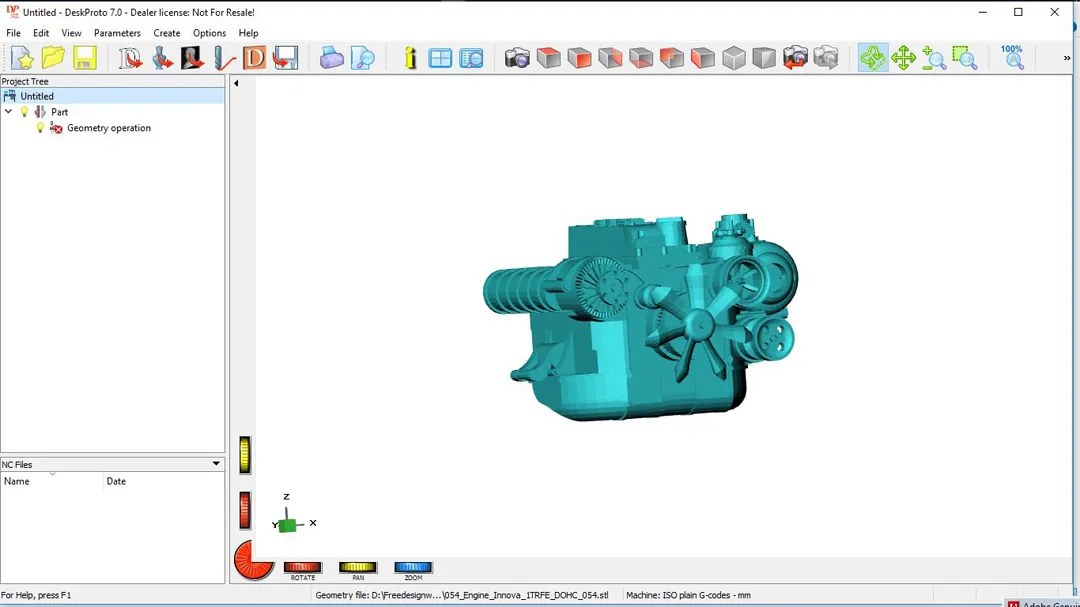Load a vector file with the outlined D icon

129,58
